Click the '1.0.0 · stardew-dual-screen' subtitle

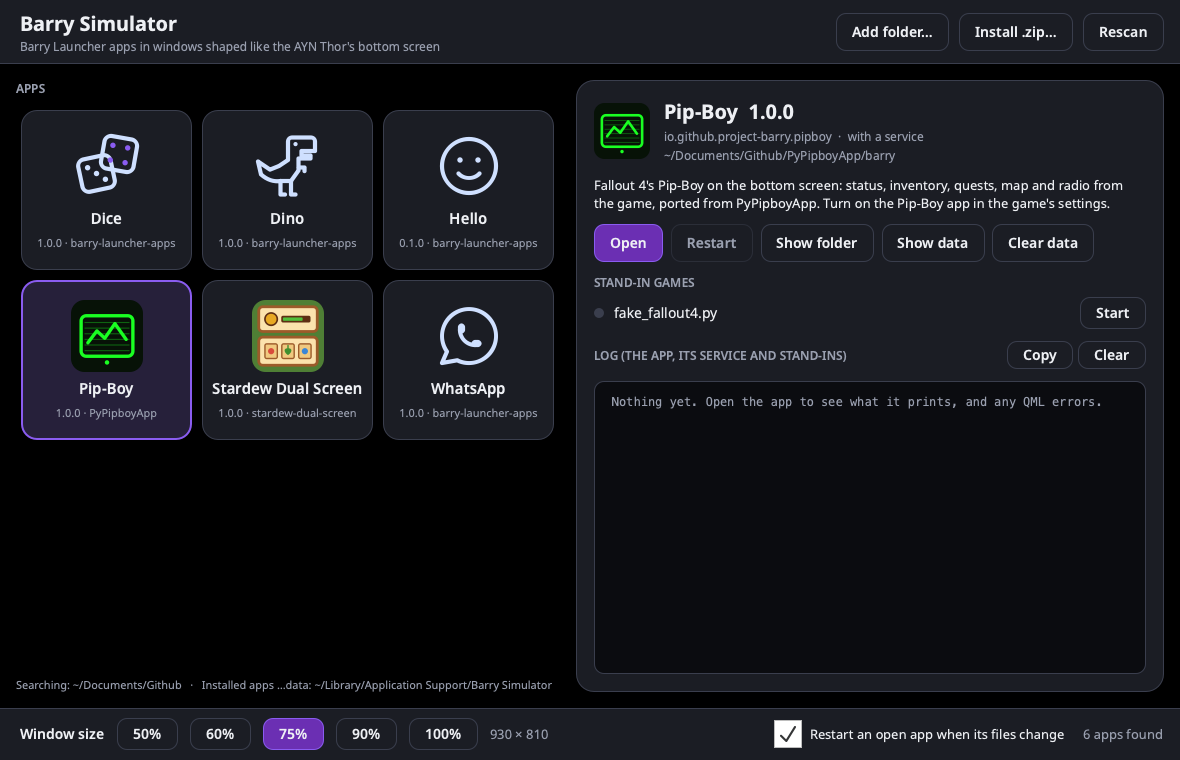287,413
